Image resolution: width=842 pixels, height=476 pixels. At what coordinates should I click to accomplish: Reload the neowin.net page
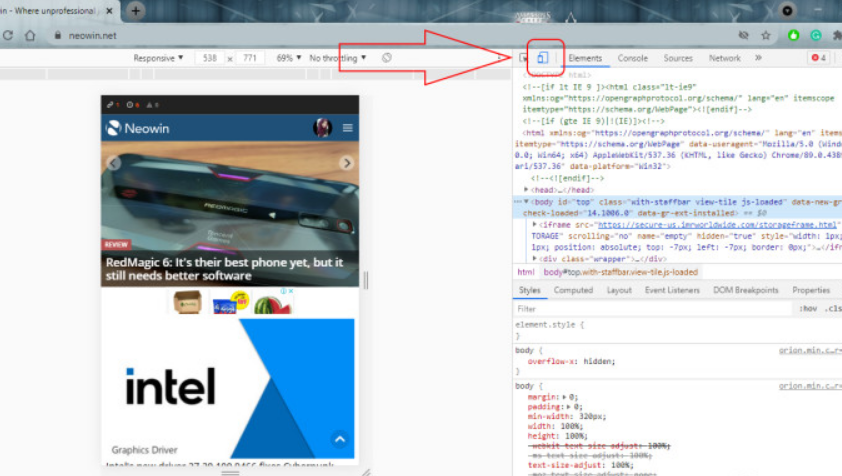pos(8,35)
